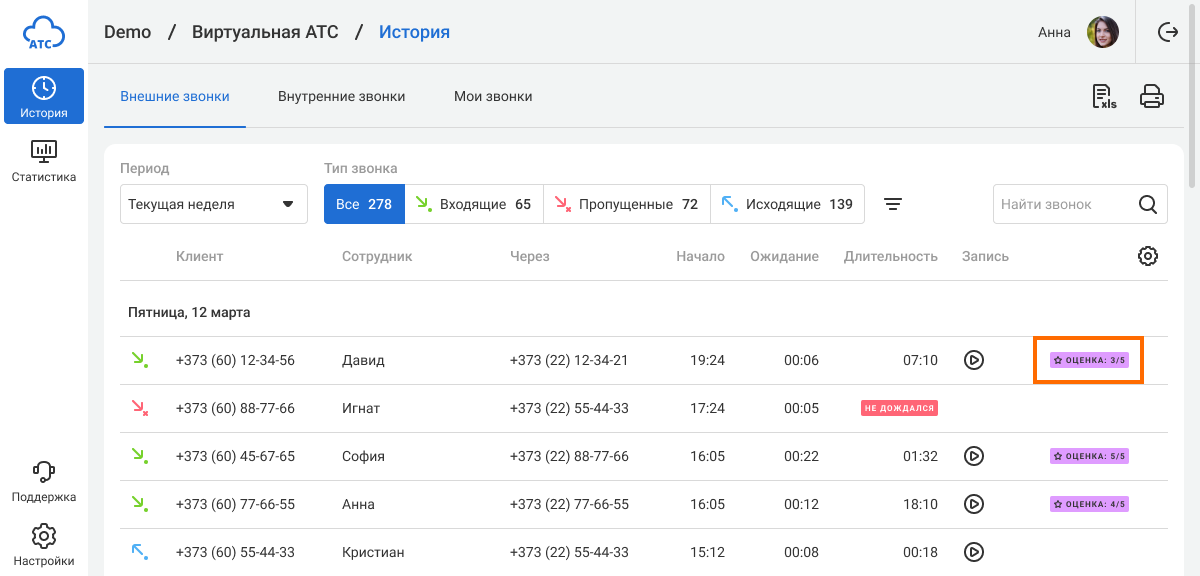This screenshot has width=1200, height=576.
Task: Click the logout icon at top right
Action: tap(1167, 32)
